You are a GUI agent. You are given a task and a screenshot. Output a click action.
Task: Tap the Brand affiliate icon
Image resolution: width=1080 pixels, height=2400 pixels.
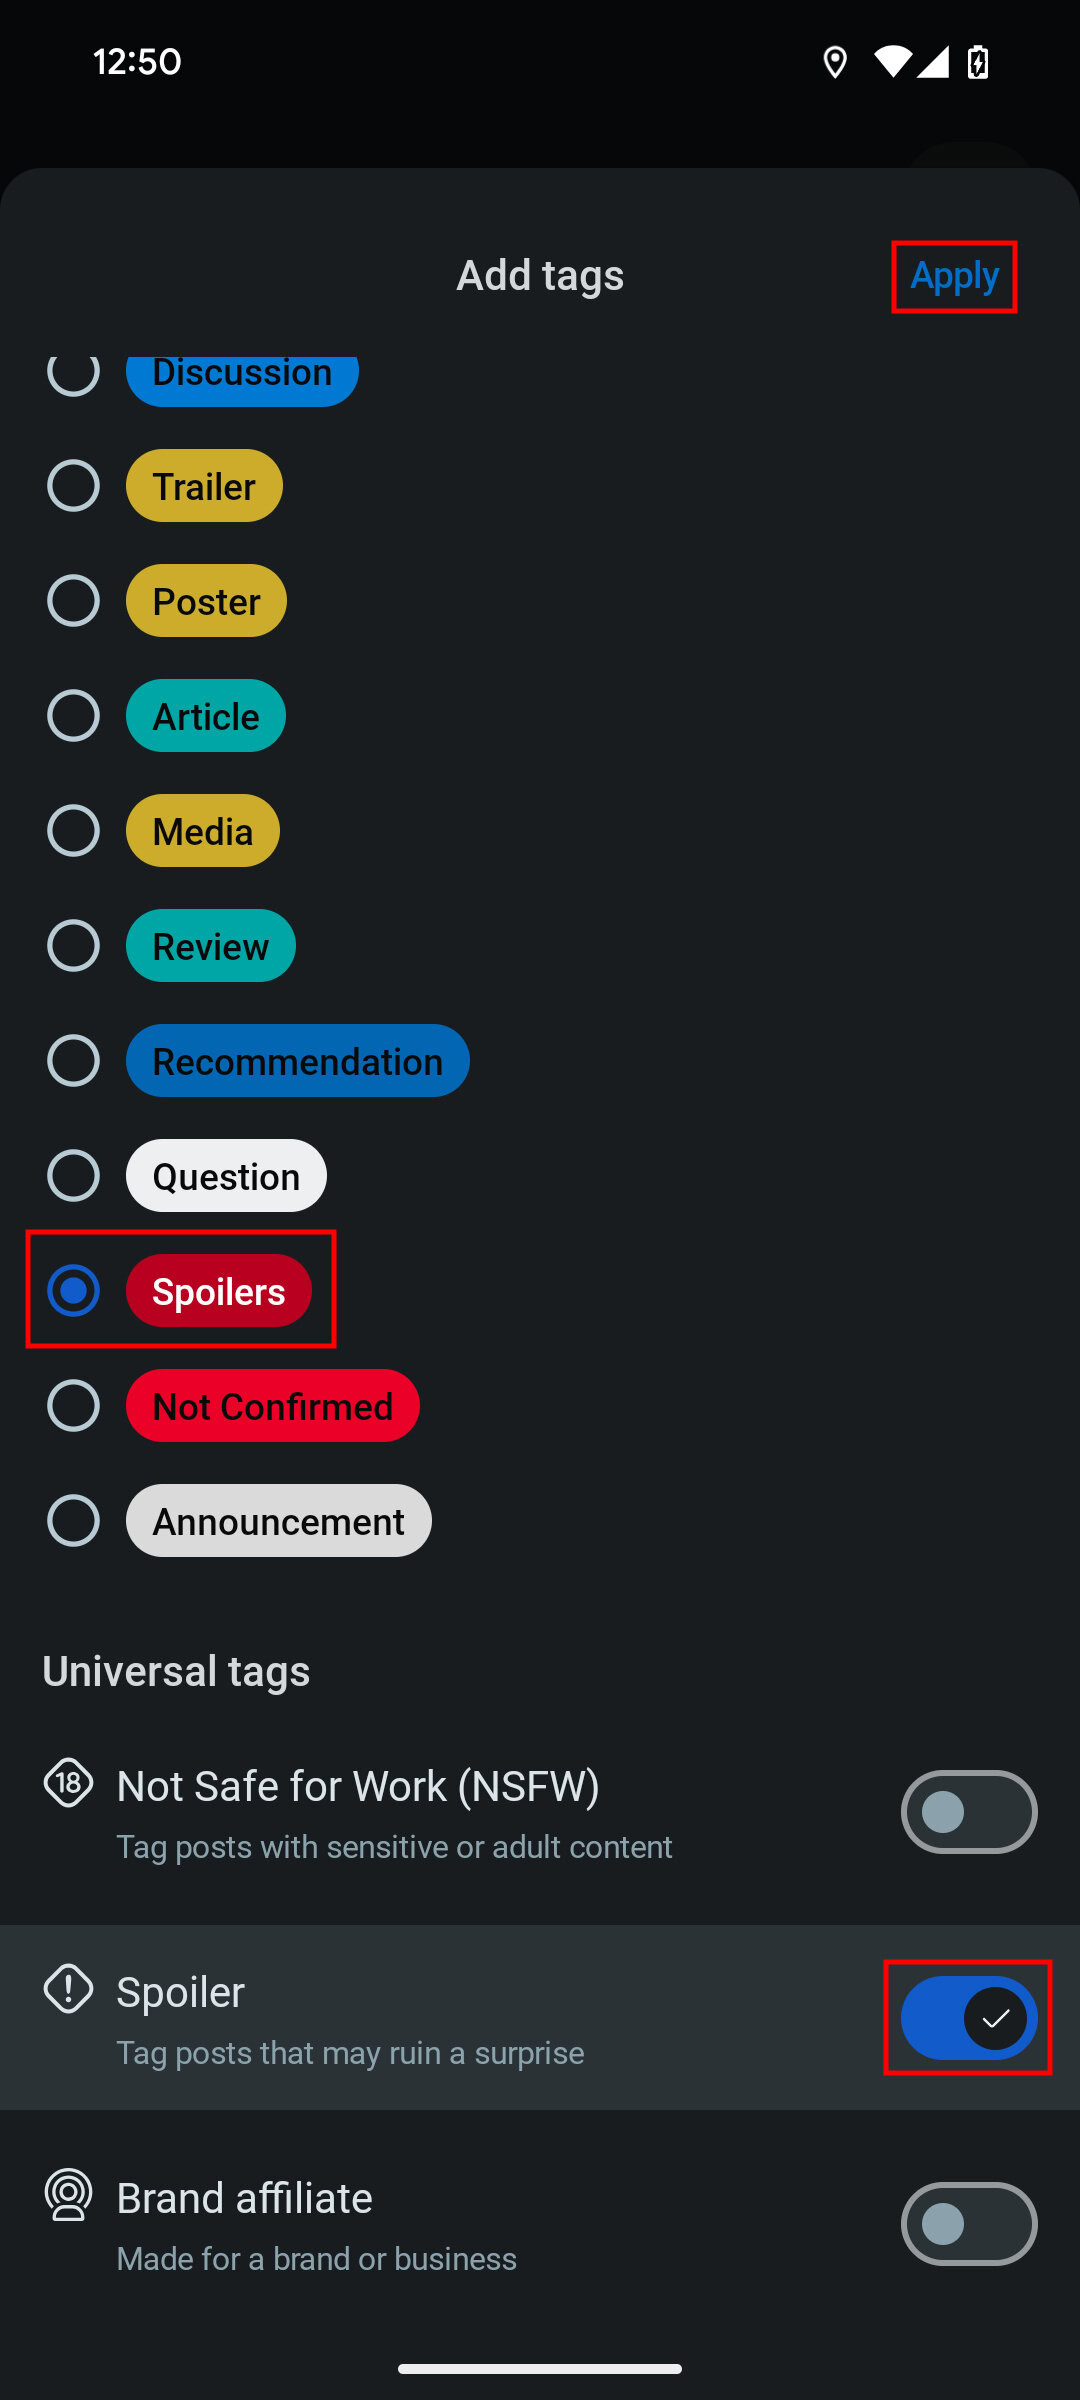(x=68, y=2194)
